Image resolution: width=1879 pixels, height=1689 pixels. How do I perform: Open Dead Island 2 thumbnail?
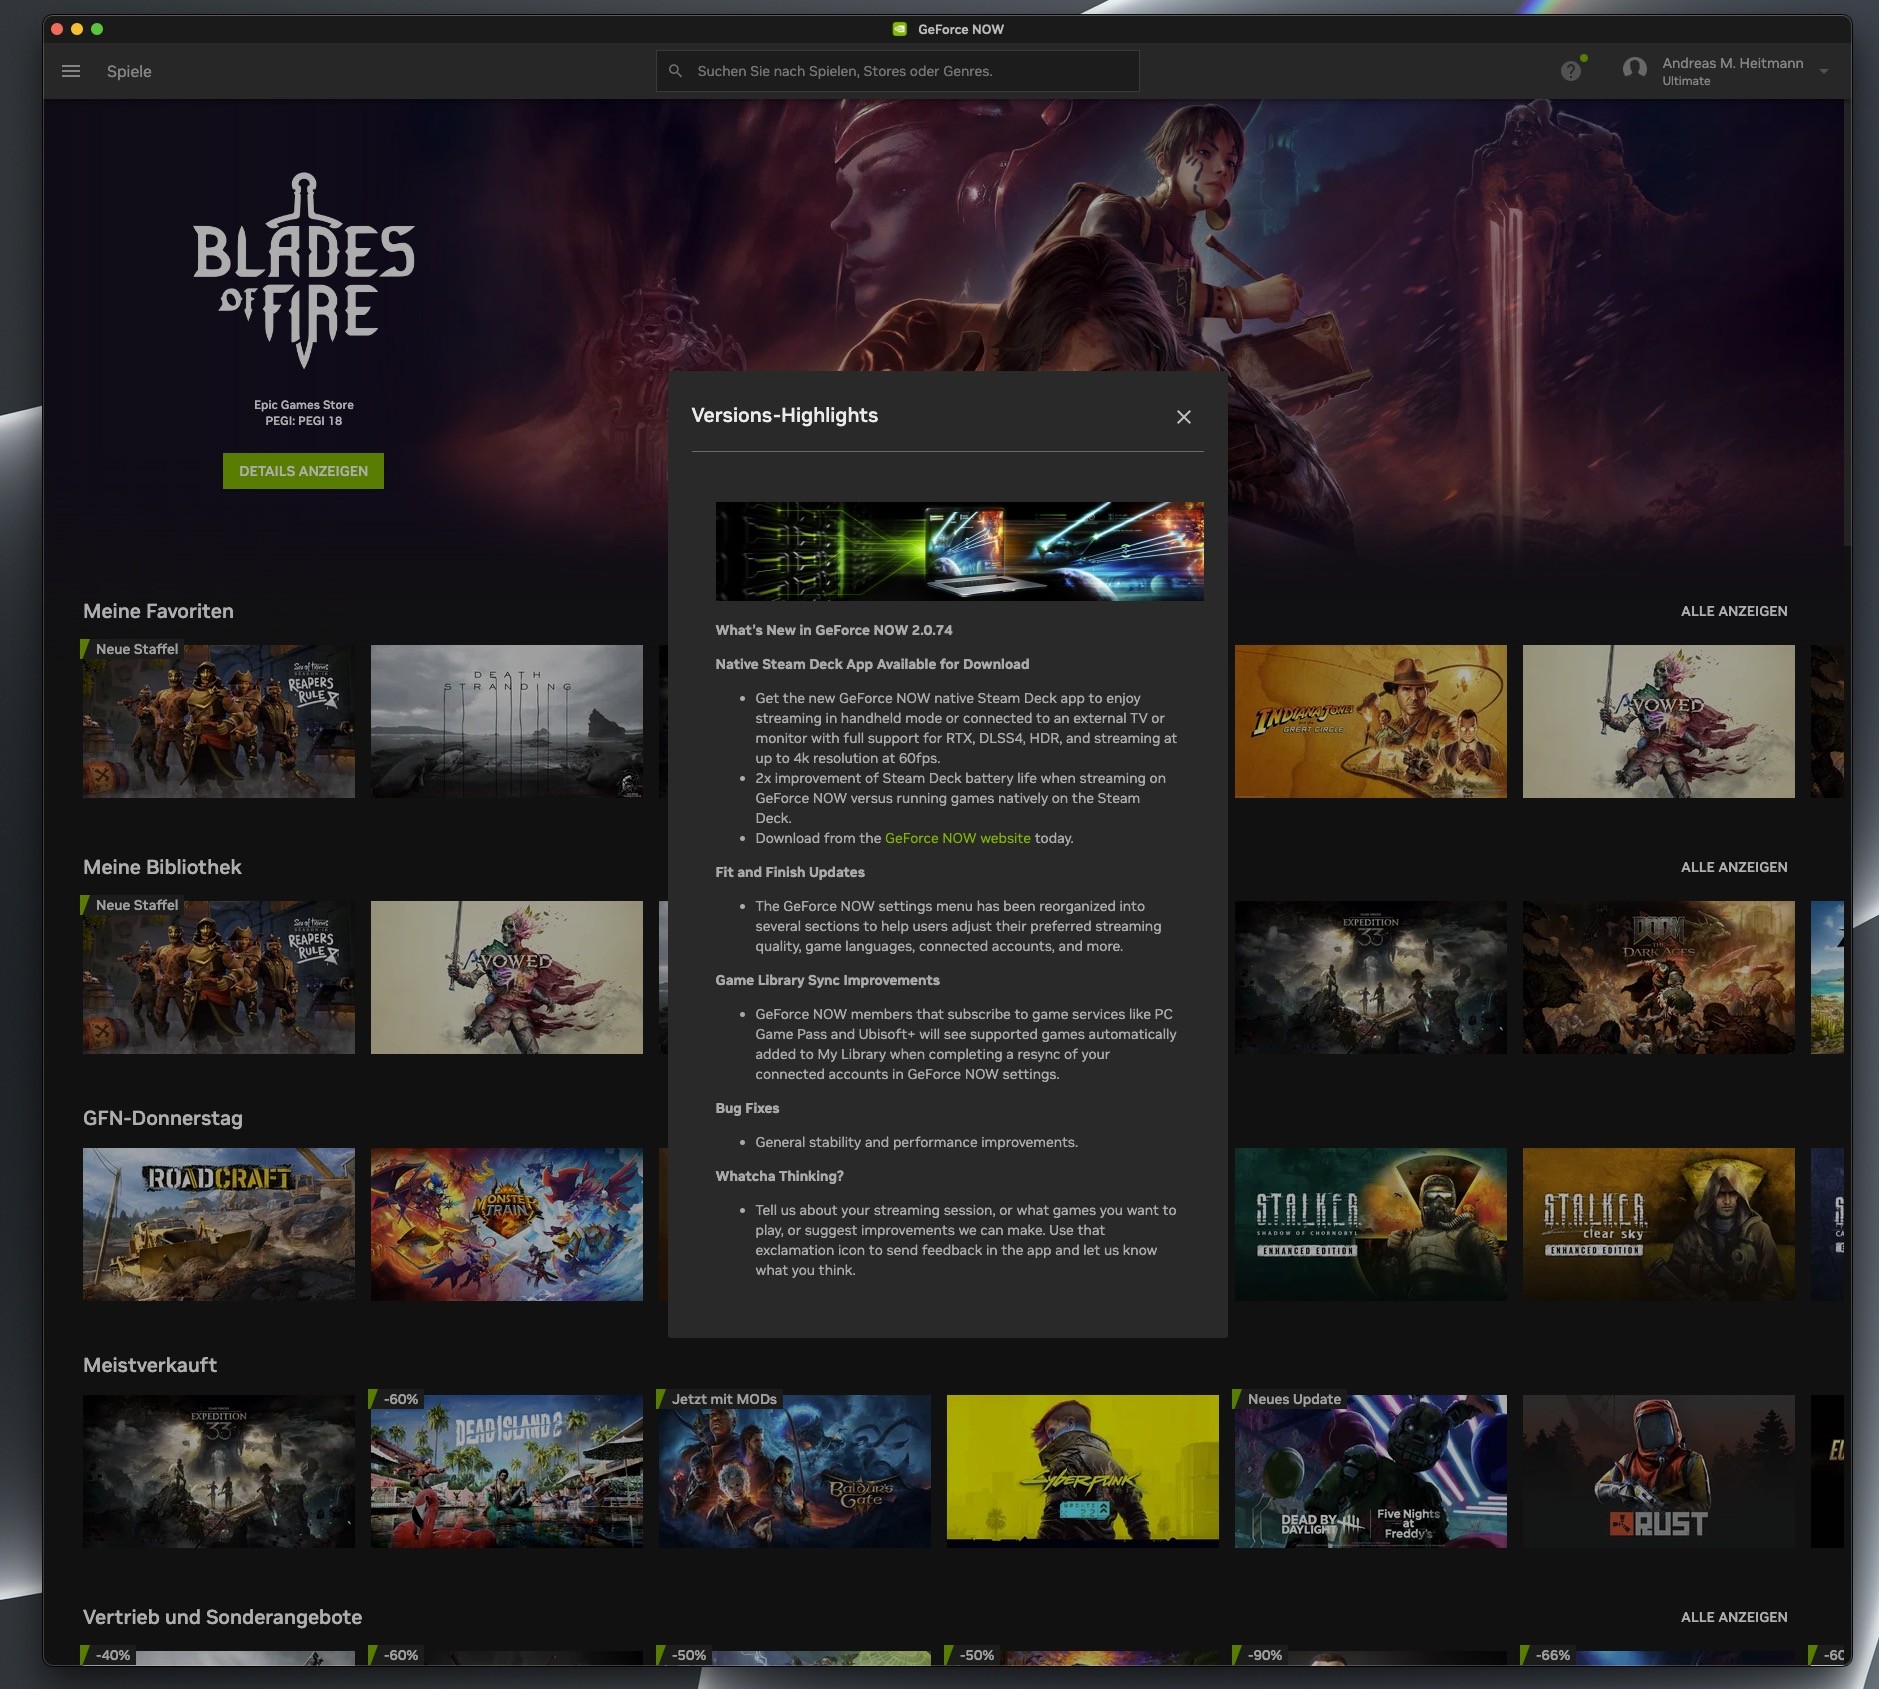pyautogui.click(x=507, y=1471)
